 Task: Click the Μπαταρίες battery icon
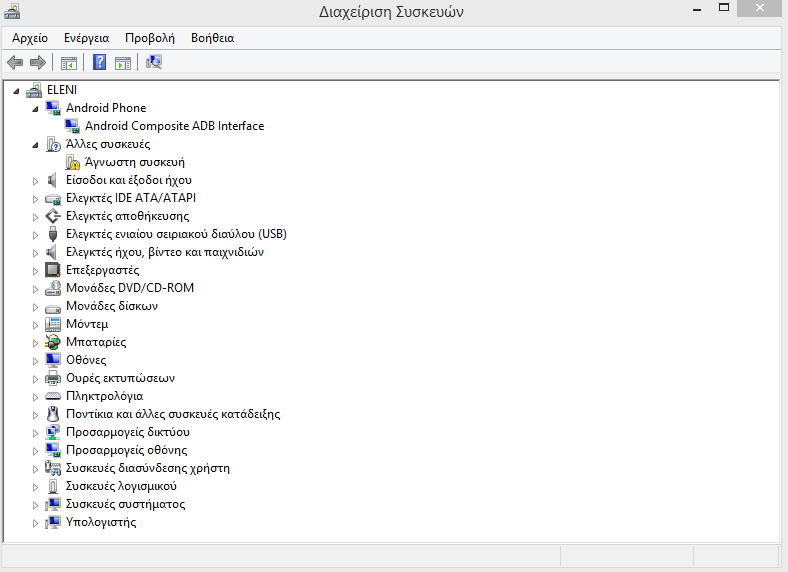coord(54,342)
